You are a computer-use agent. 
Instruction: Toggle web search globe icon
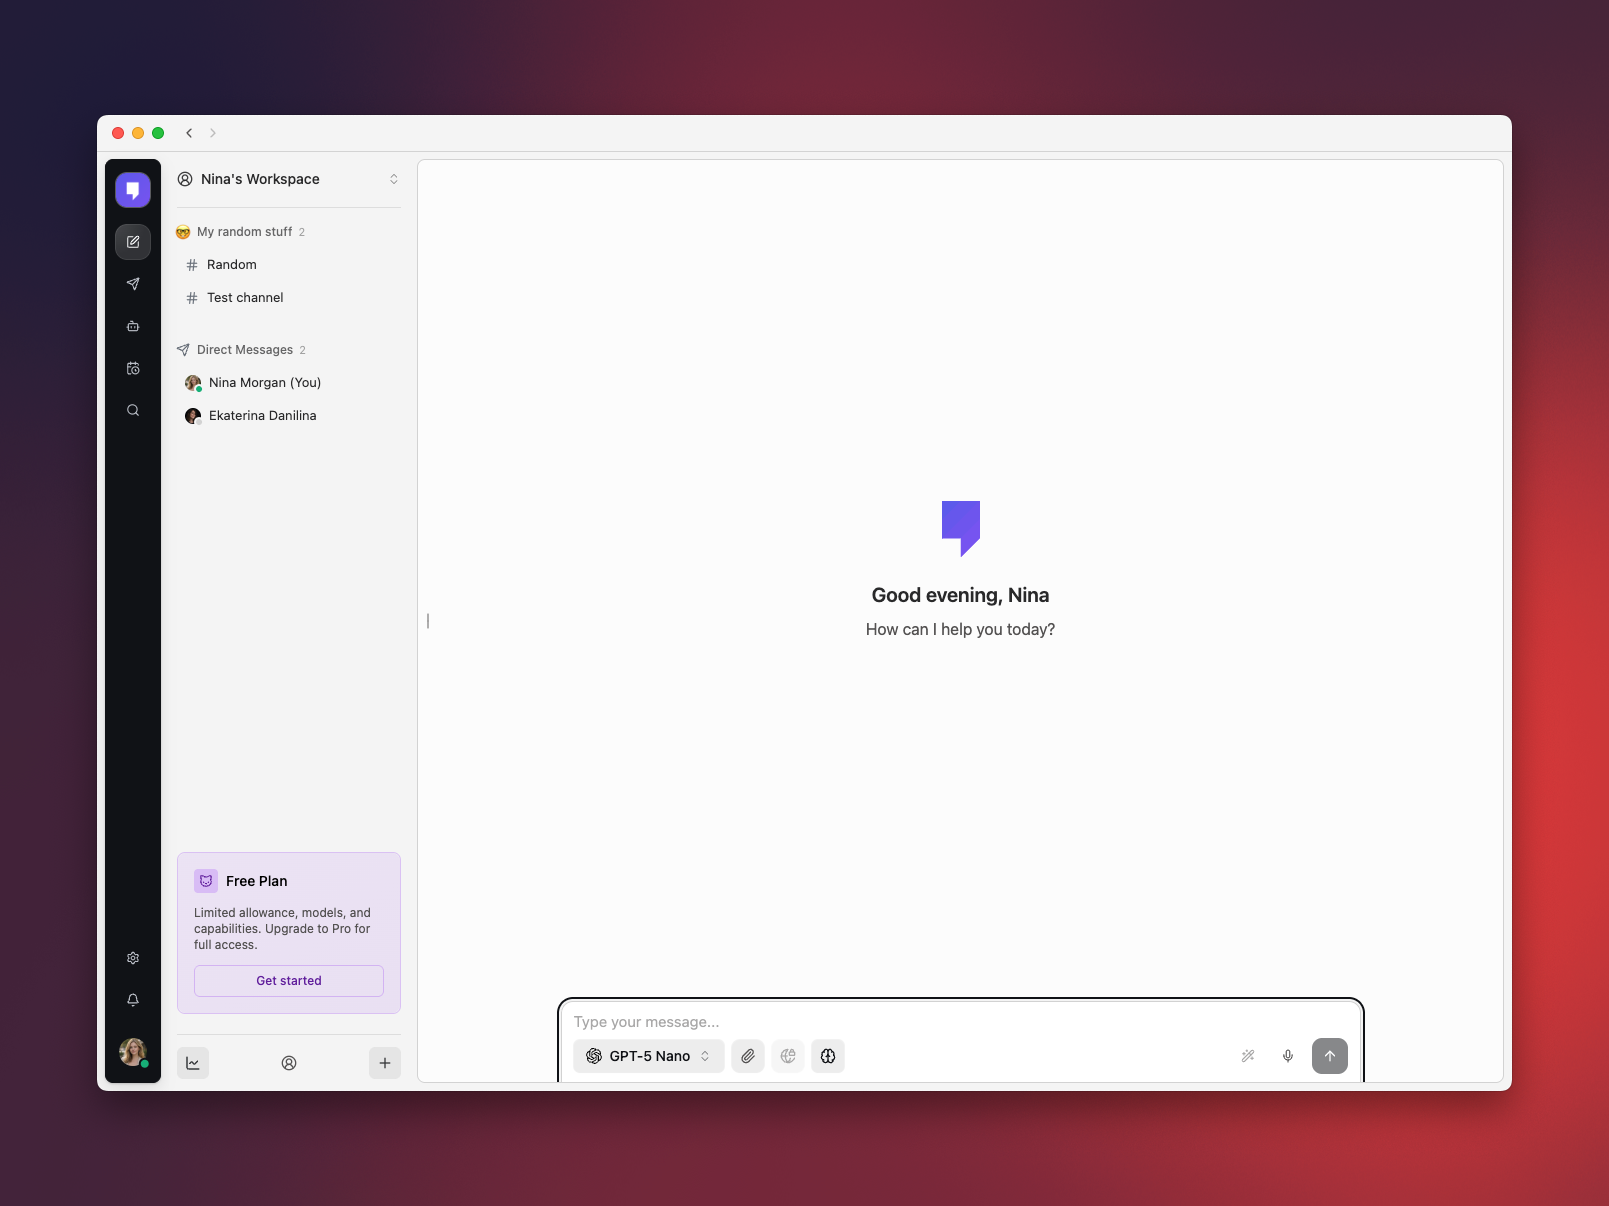(788, 1056)
